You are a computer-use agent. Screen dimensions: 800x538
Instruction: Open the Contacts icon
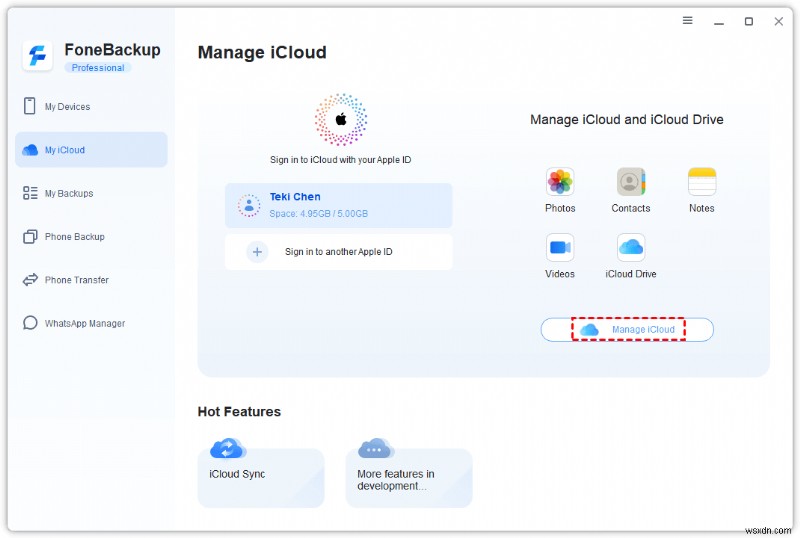tap(631, 182)
